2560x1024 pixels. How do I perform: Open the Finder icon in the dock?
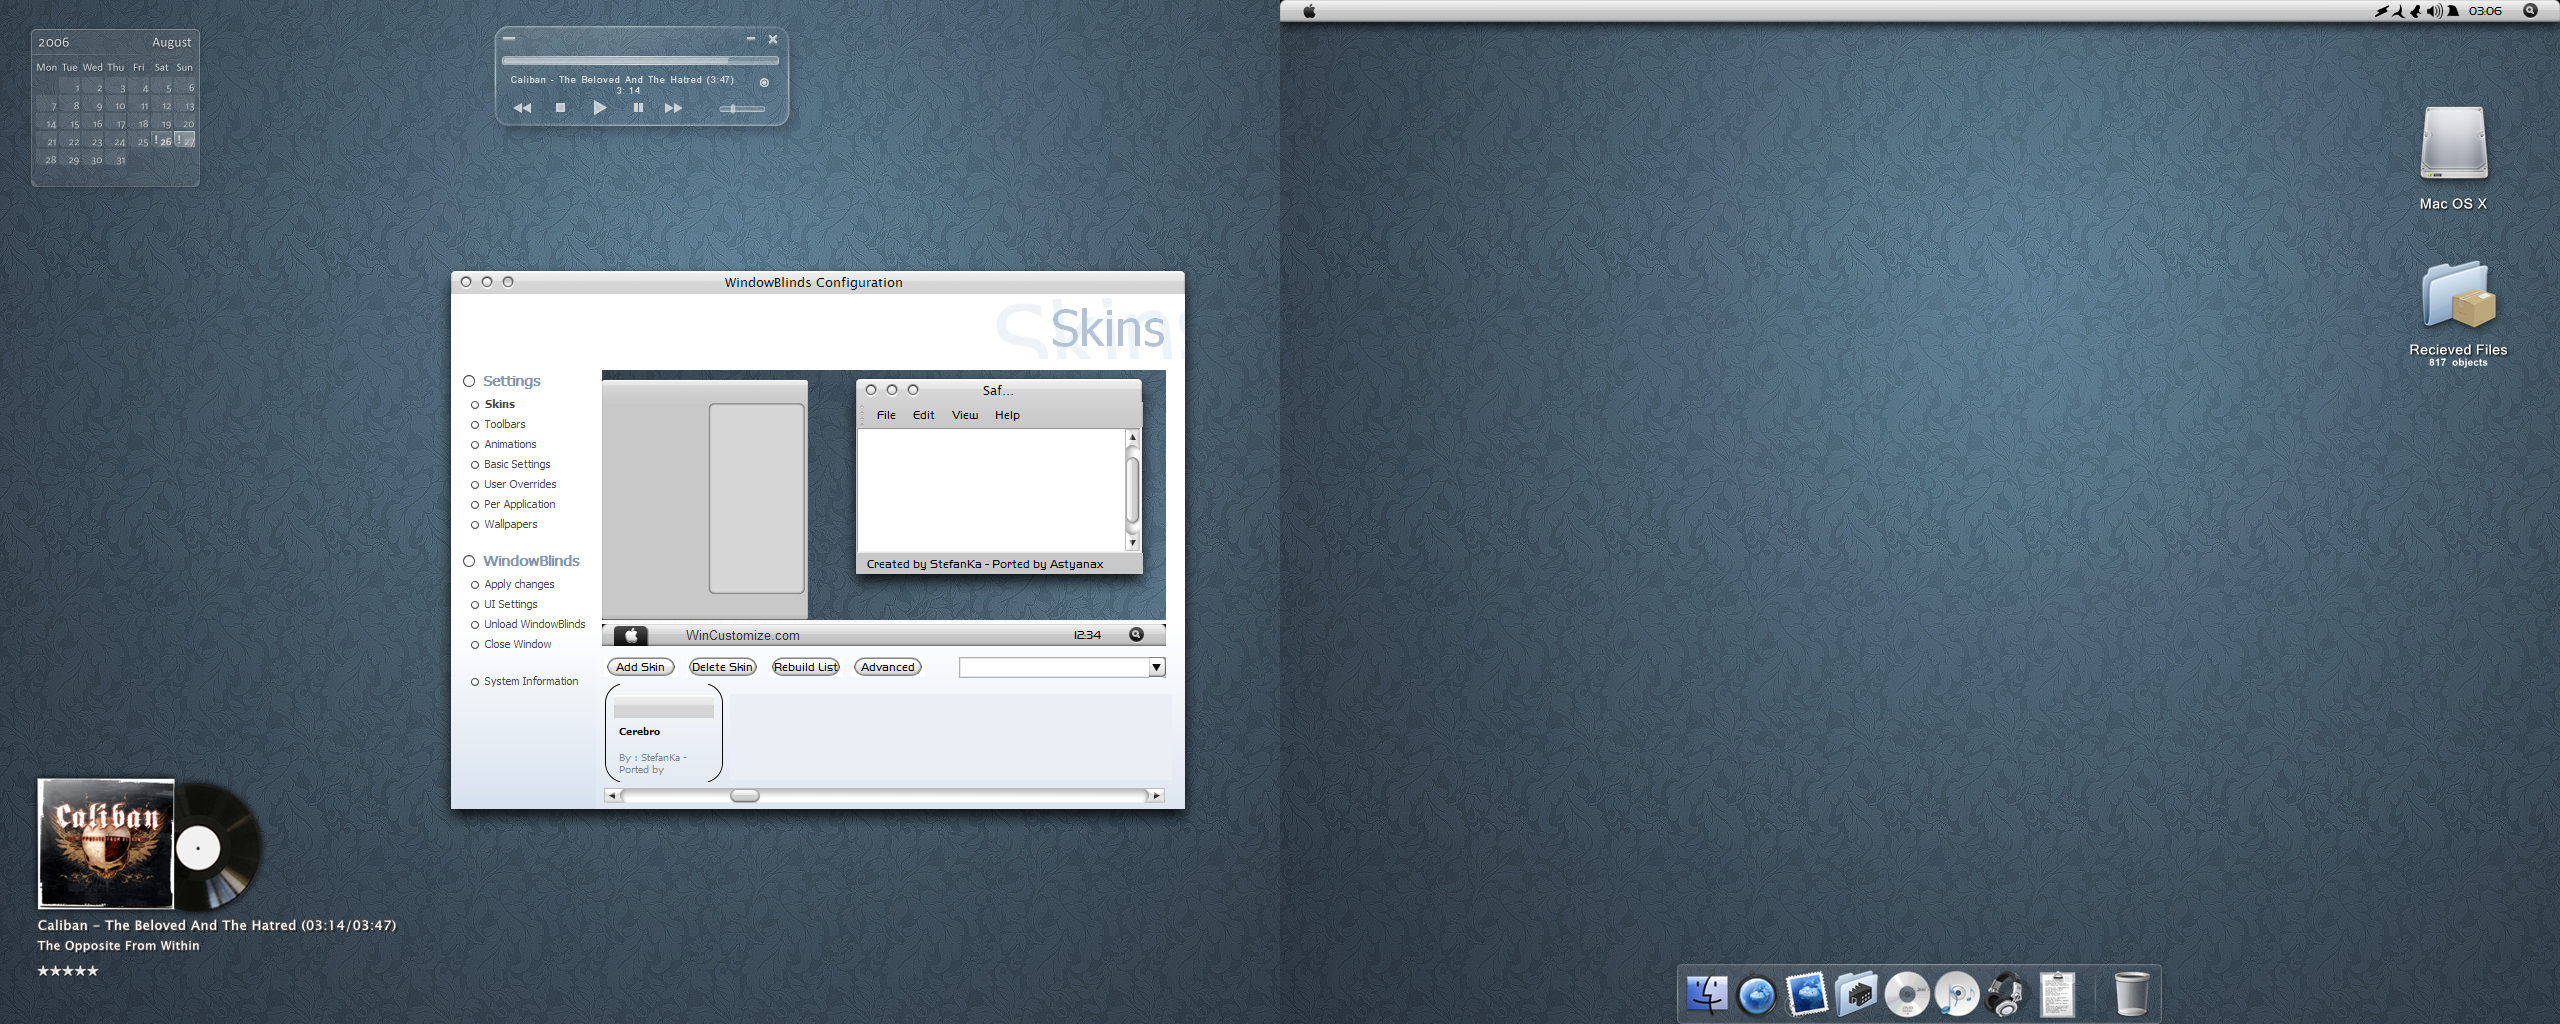coord(1707,994)
